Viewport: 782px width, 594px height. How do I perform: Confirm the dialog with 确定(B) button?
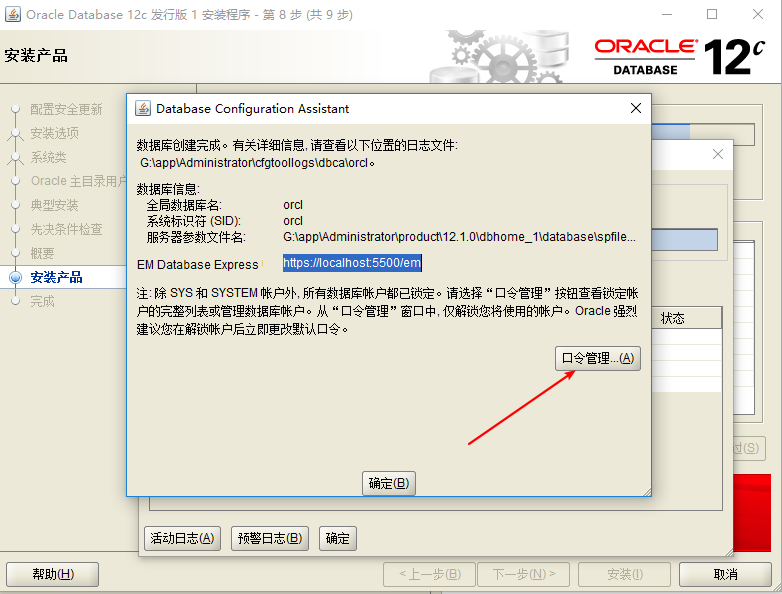[389, 483]
